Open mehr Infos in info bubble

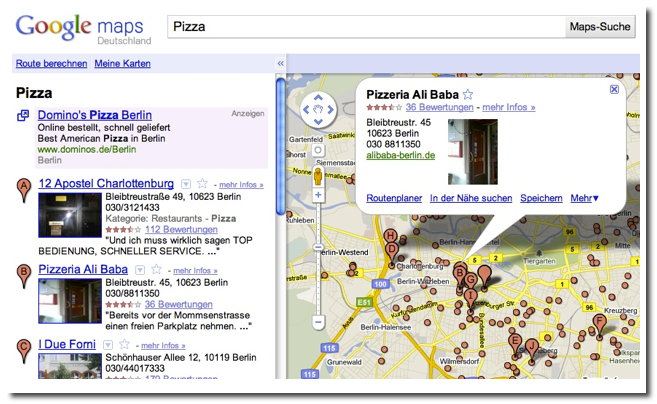509,107
